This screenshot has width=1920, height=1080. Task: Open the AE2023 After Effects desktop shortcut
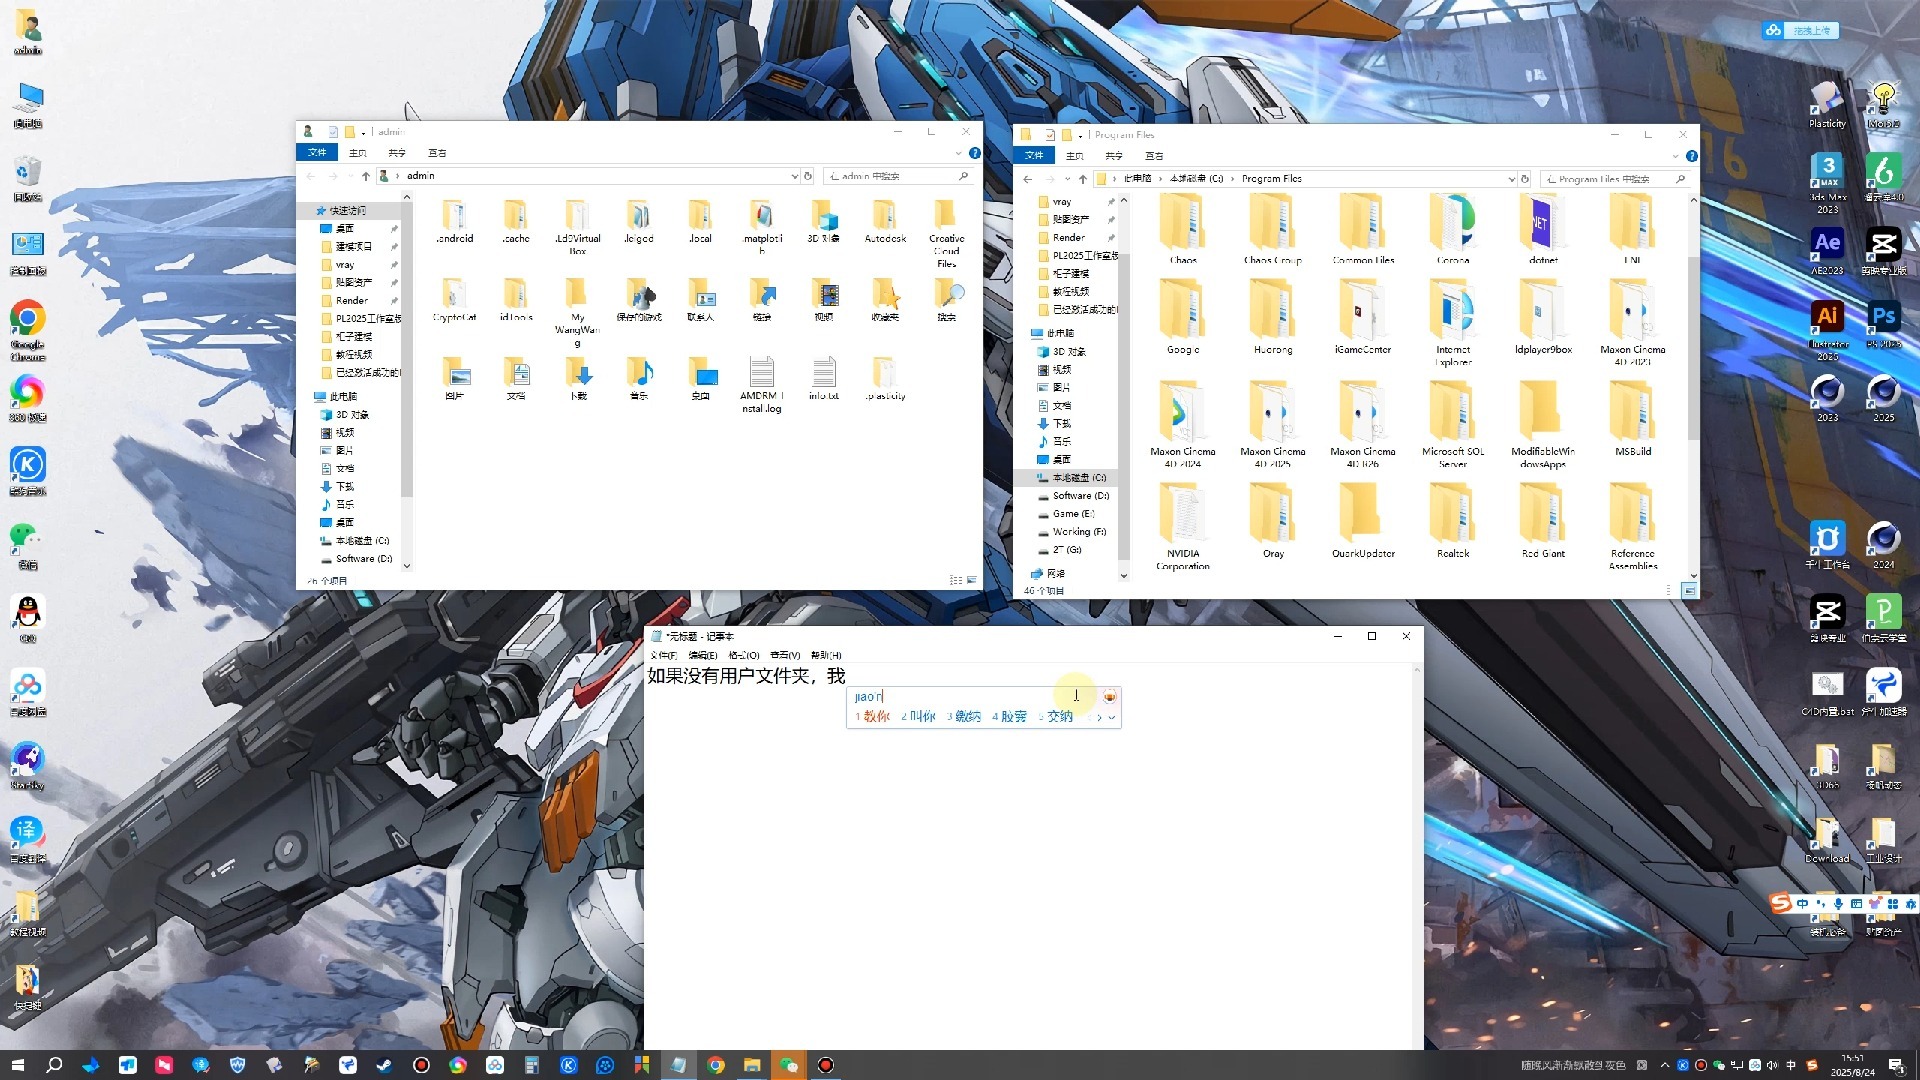coord(1827,250)
